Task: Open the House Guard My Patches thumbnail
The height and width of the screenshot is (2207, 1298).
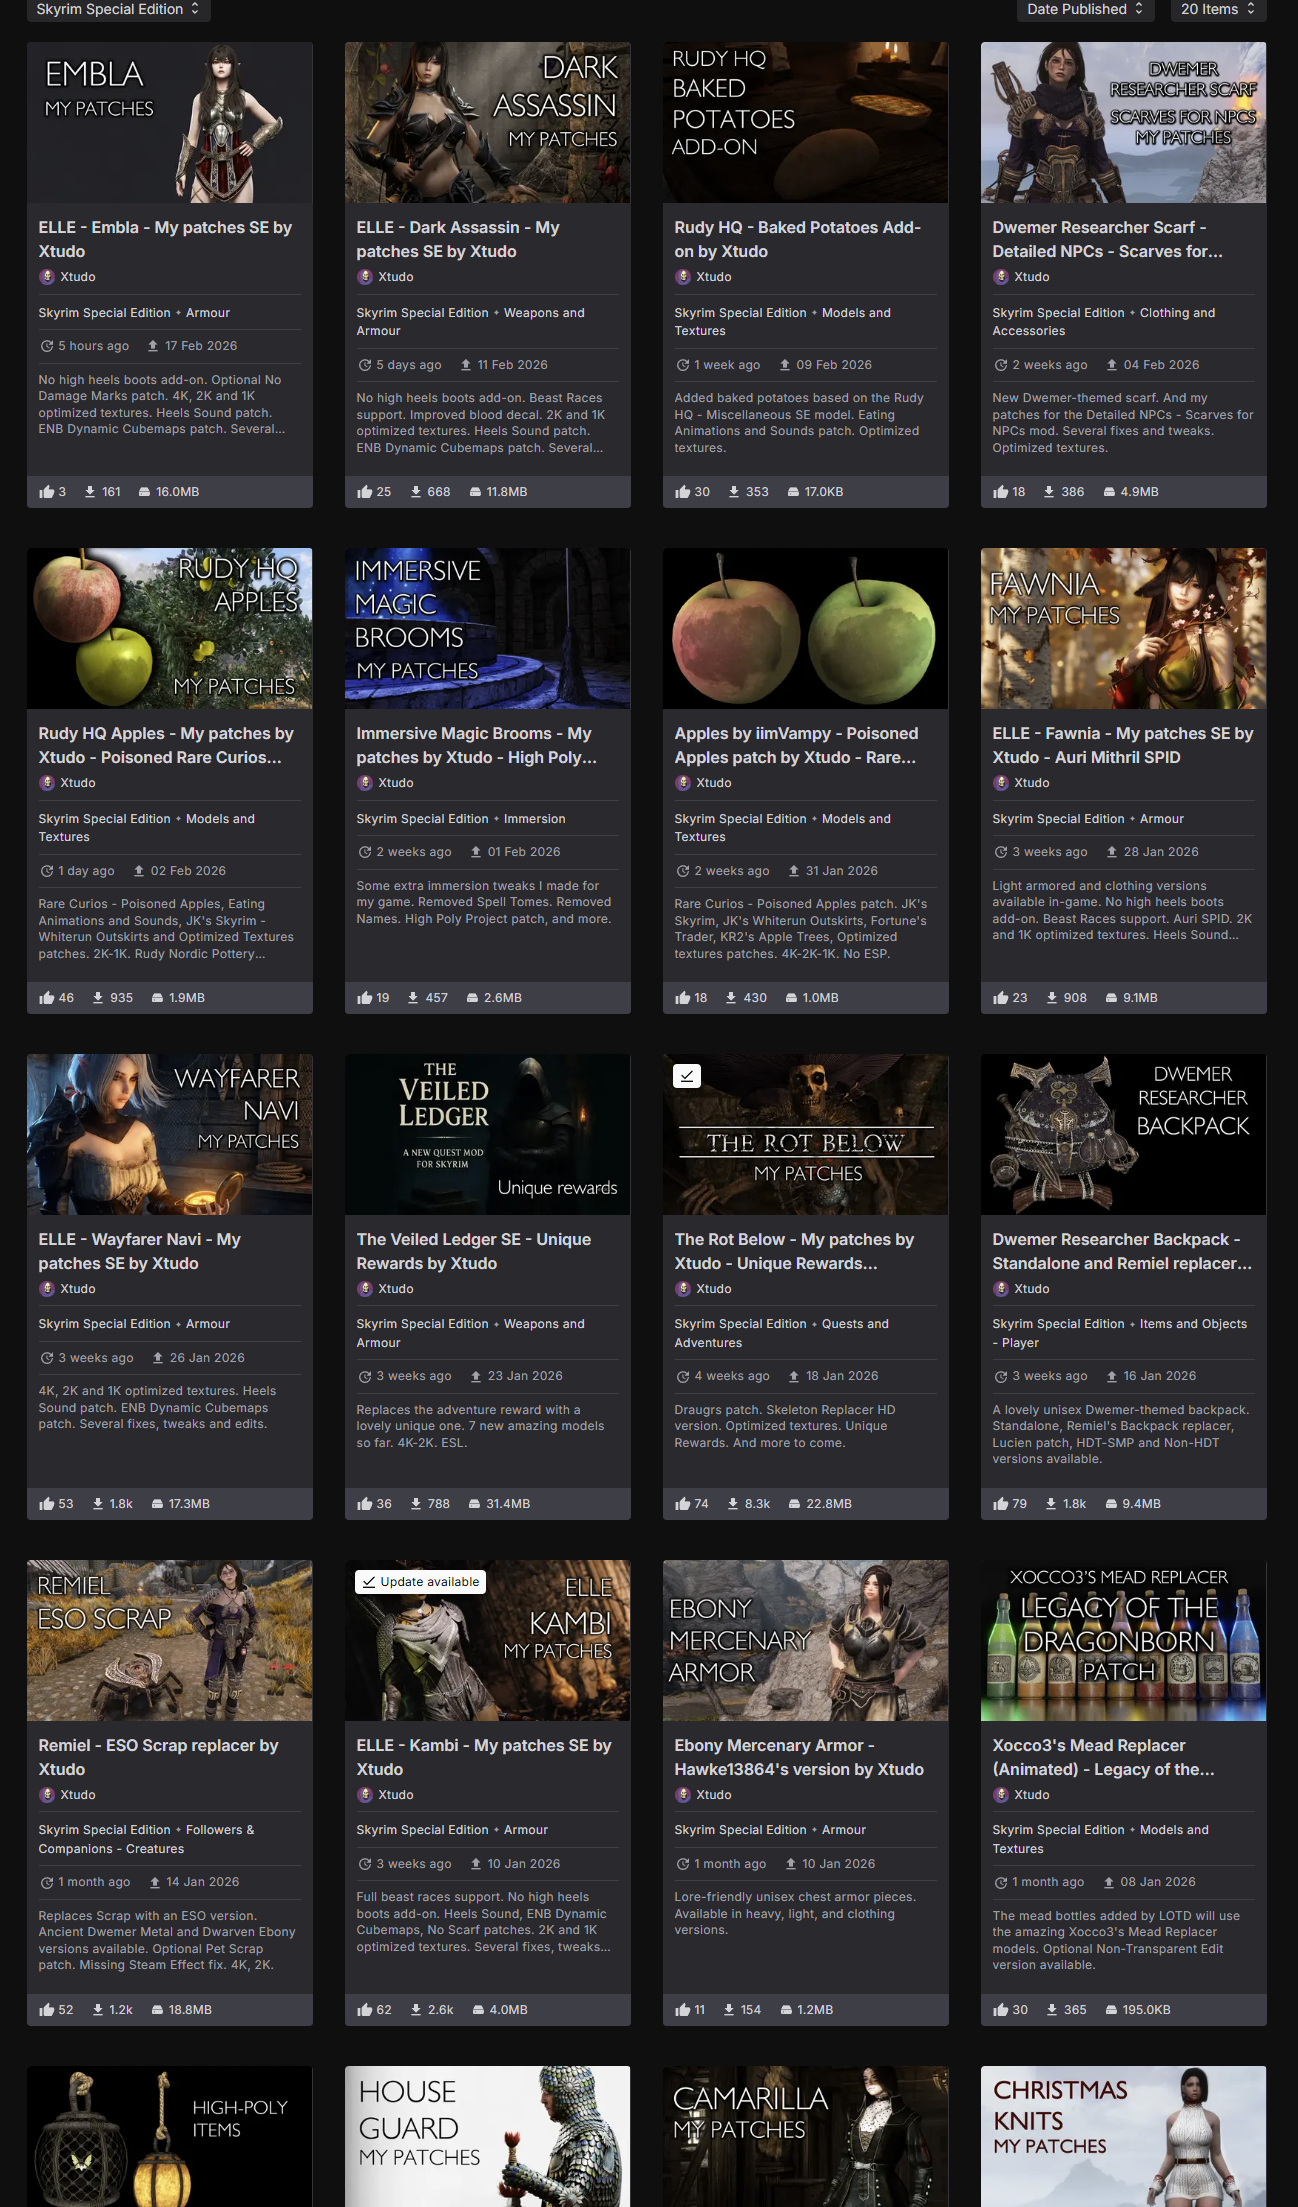Action: pyautogui.click(x=488, y=2136)
